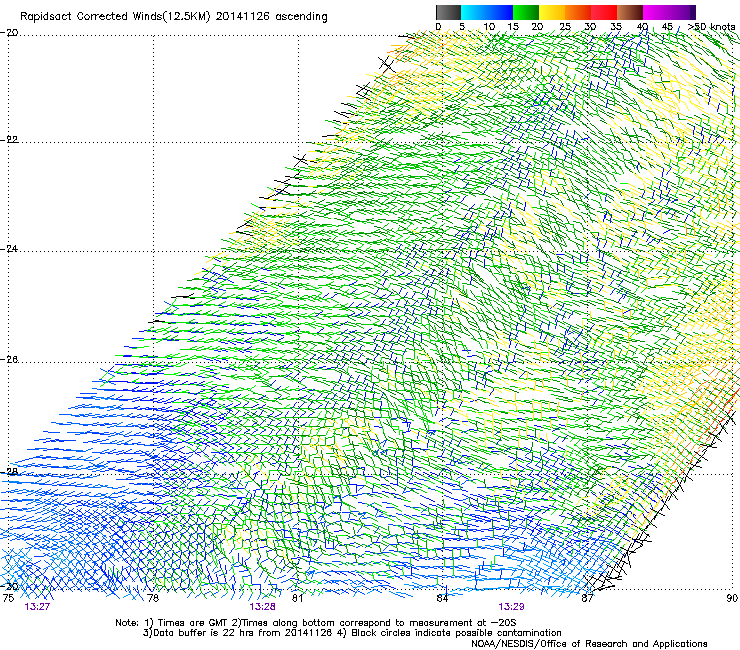740x650 pixels.
Task: Click the brown 35-40 knots color swatch
Action: coord(630,12)
